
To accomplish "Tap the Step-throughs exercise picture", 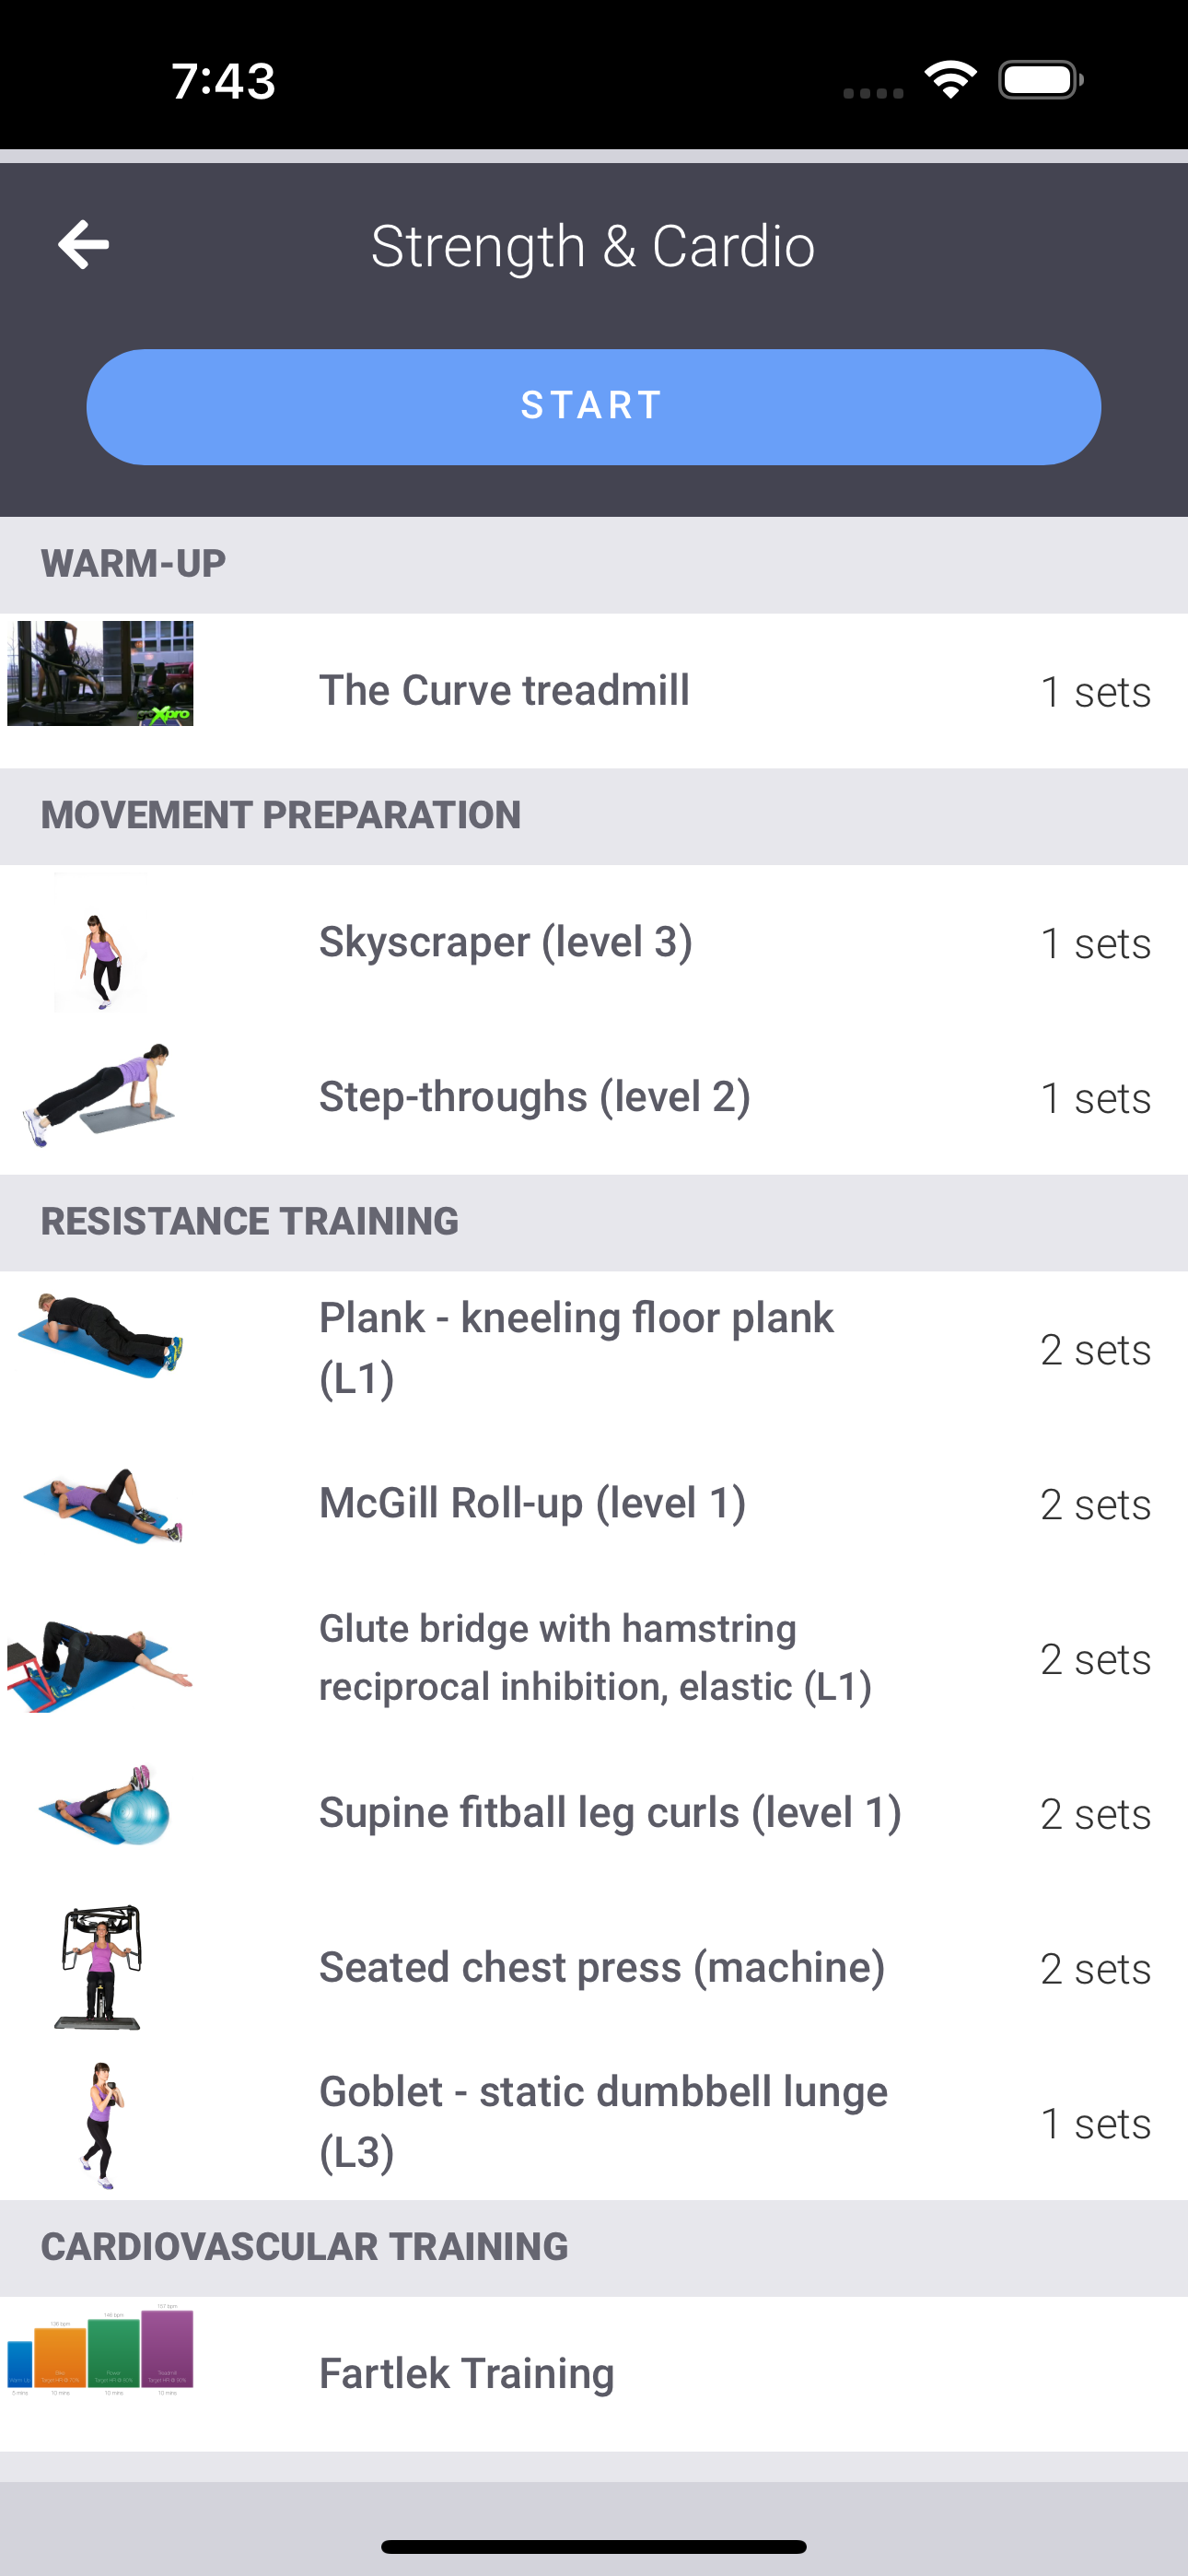I will pyautogui.click(x=100, y=1096).
